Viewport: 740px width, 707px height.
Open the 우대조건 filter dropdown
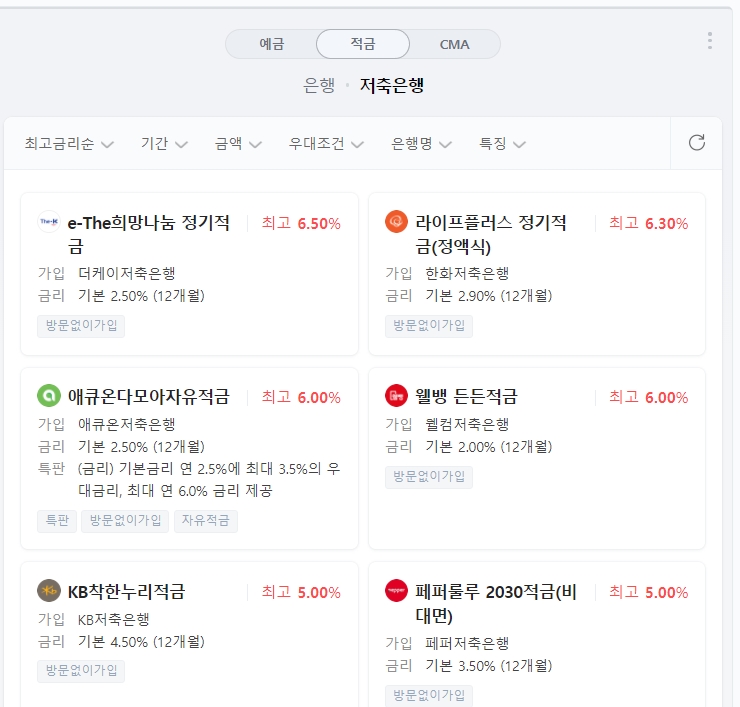pos(326,143)
